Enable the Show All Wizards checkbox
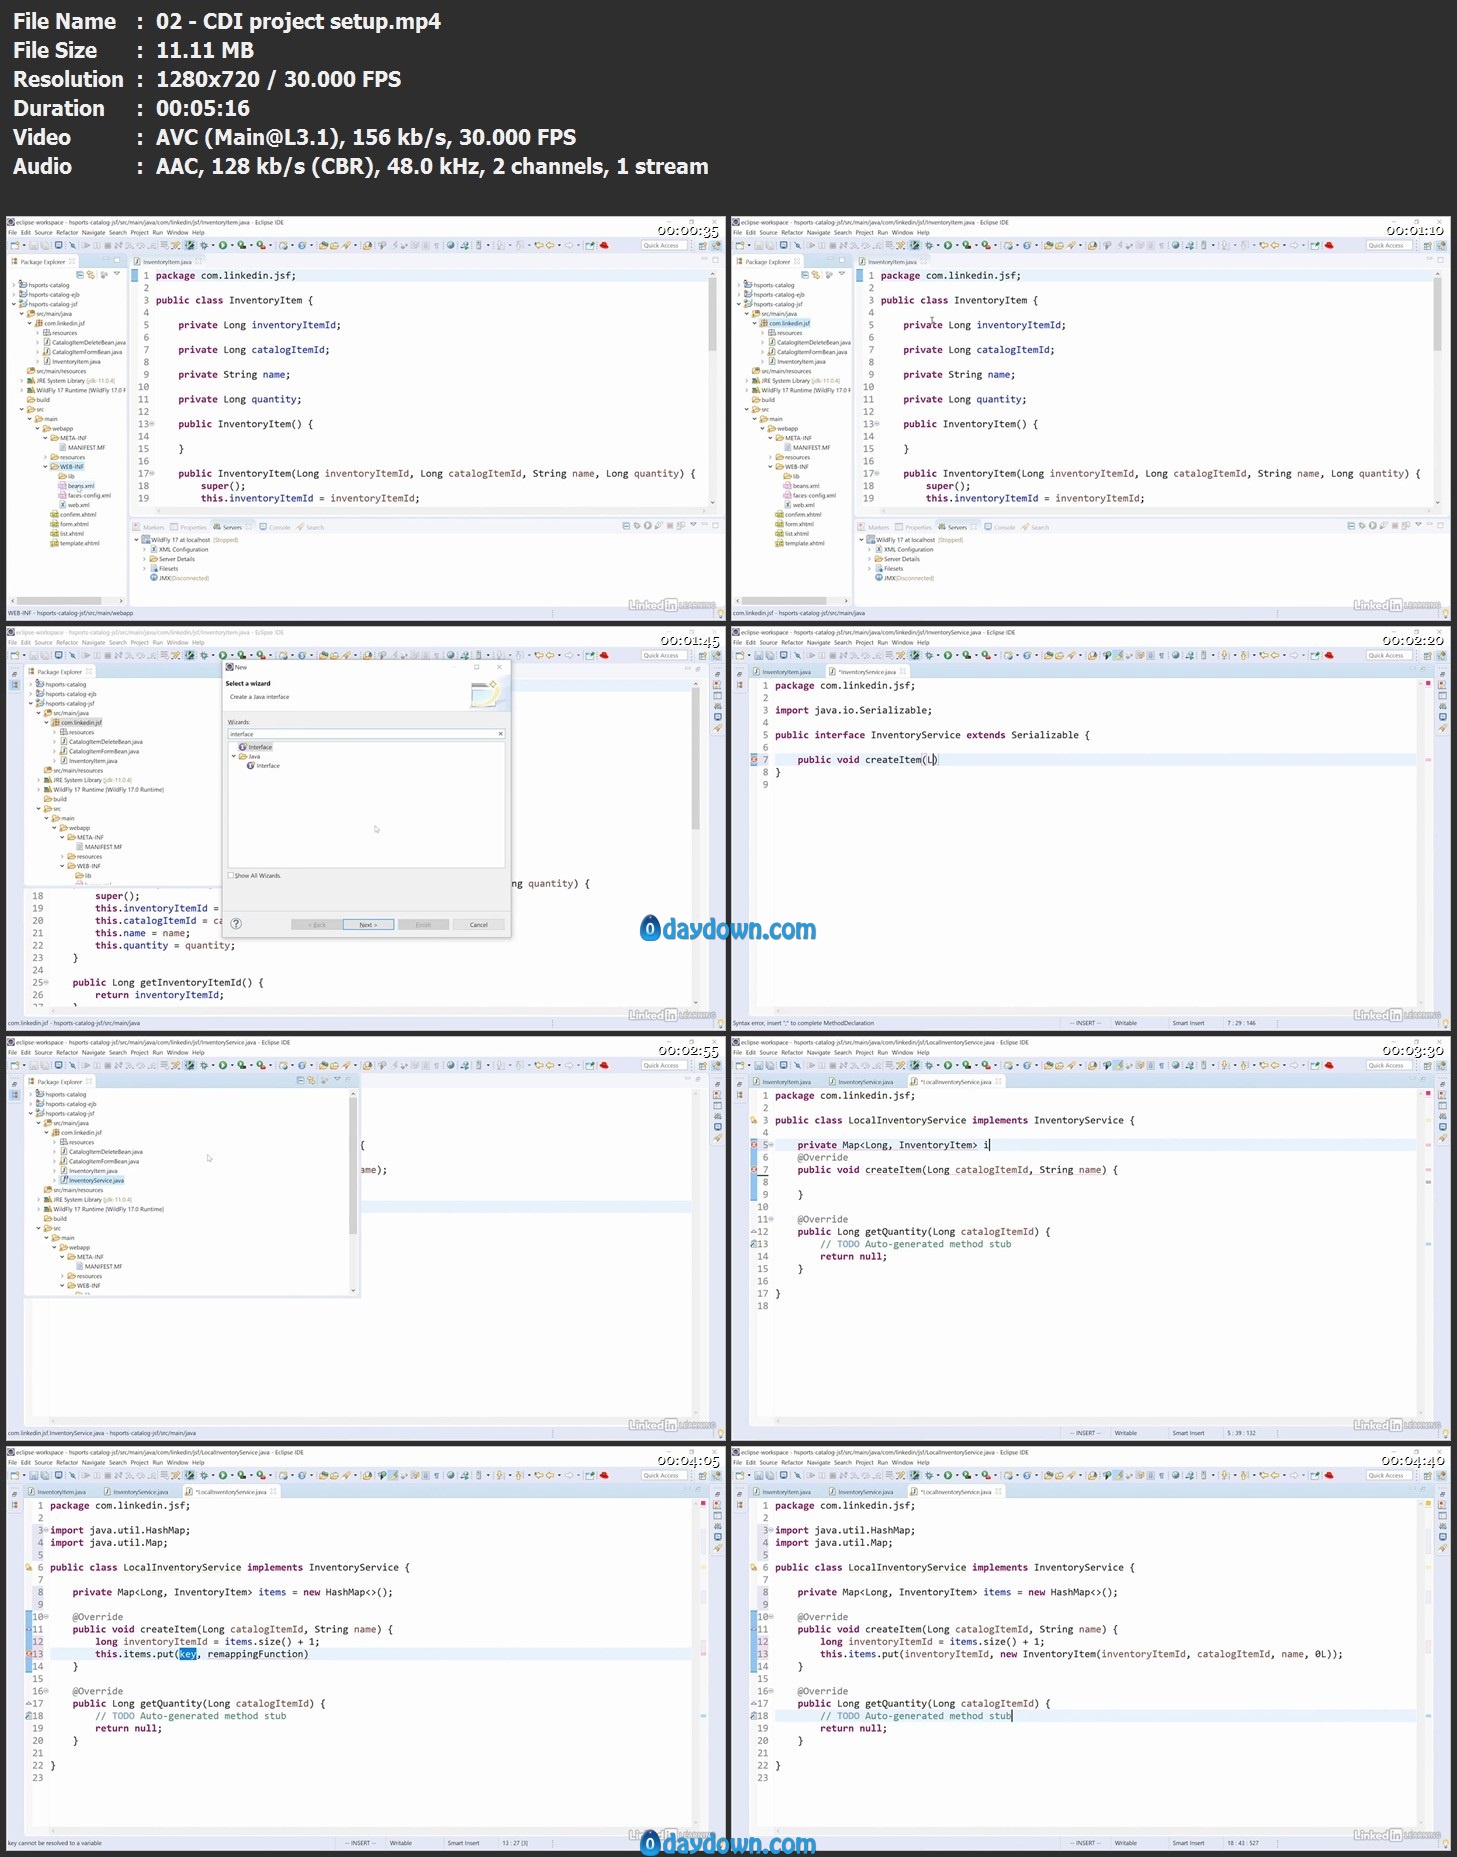Screen dimensions: 1457x1857 [x=232, y=875]
